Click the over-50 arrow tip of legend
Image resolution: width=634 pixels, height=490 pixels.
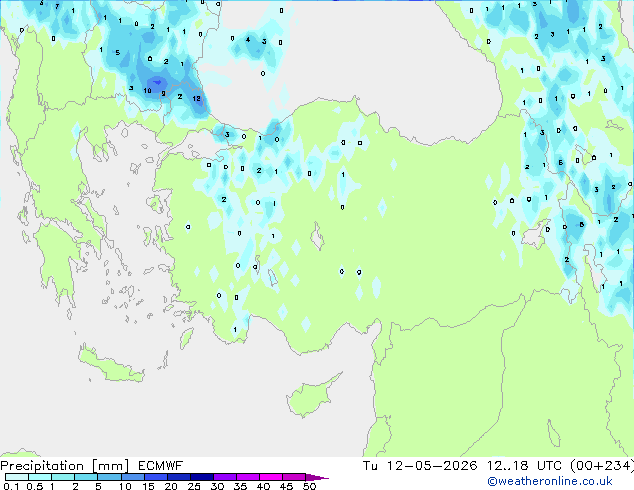[x=317, y=477]
